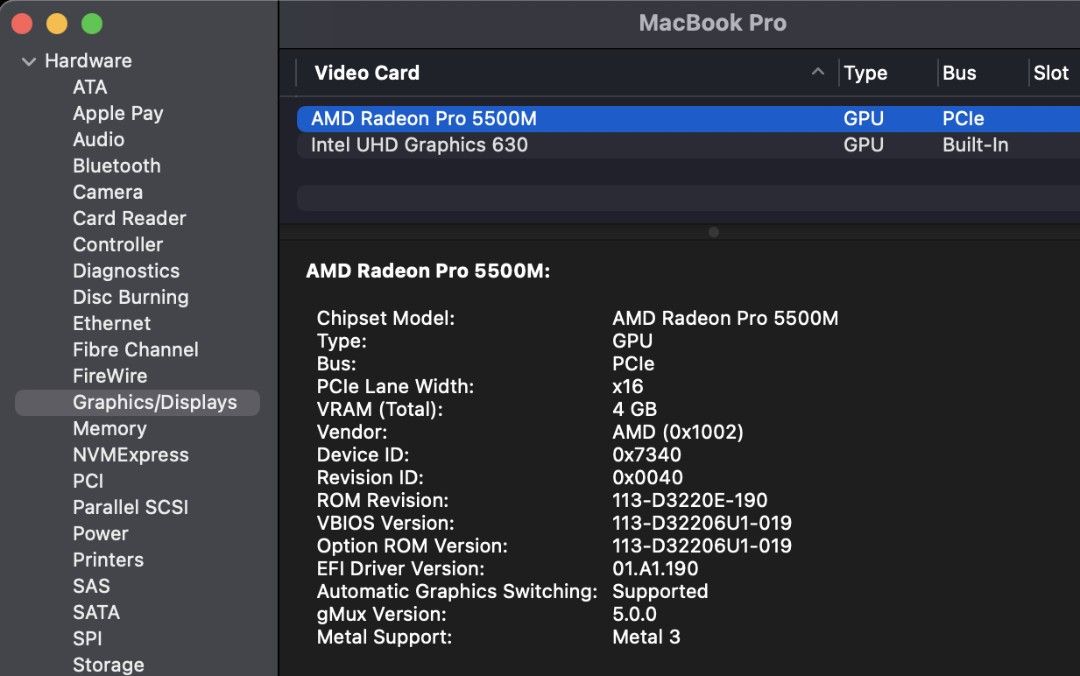Minimize the window with yellow button

click(x=56, y=23)
